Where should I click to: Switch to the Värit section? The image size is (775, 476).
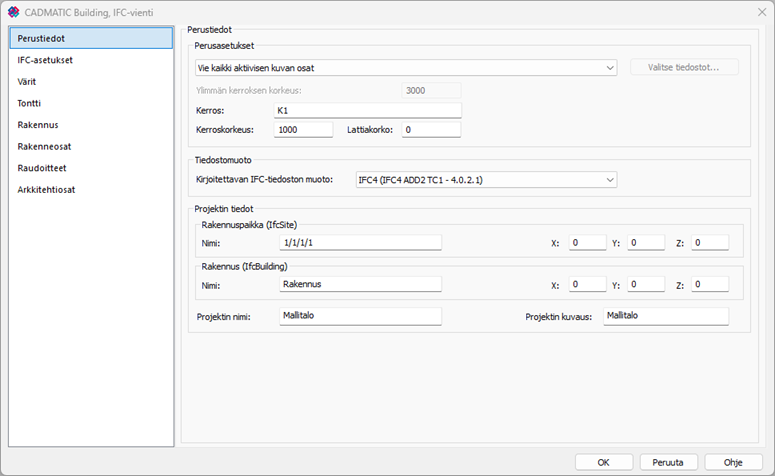(28, 81)
